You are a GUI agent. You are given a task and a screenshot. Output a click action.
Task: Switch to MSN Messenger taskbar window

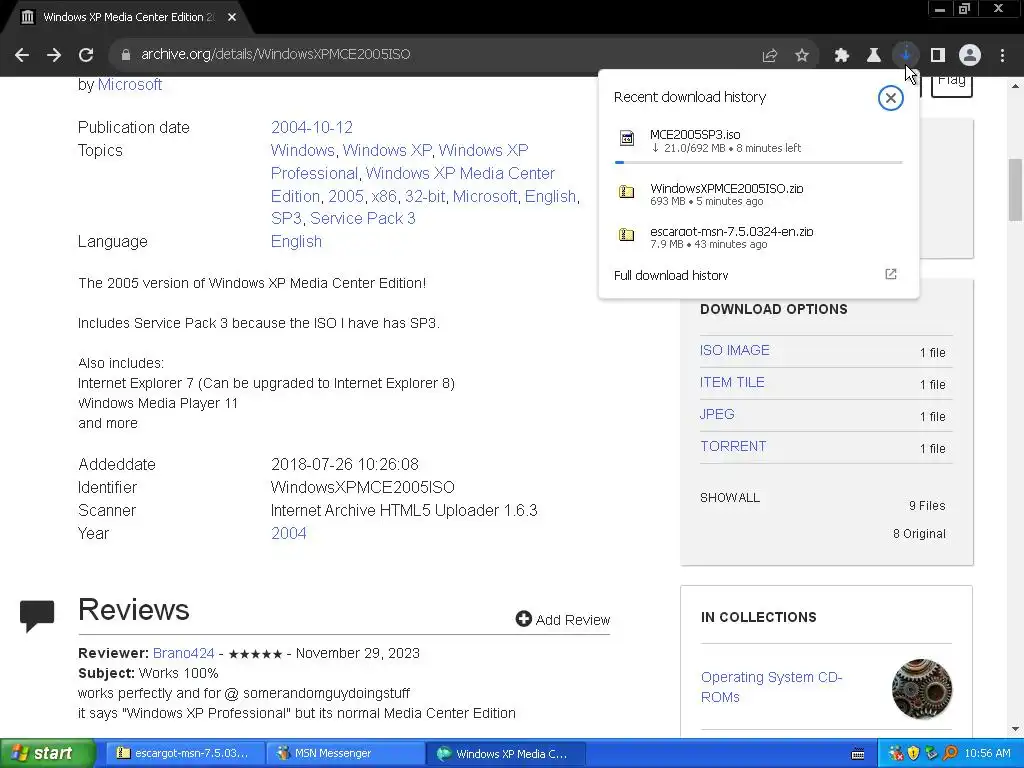346,754
